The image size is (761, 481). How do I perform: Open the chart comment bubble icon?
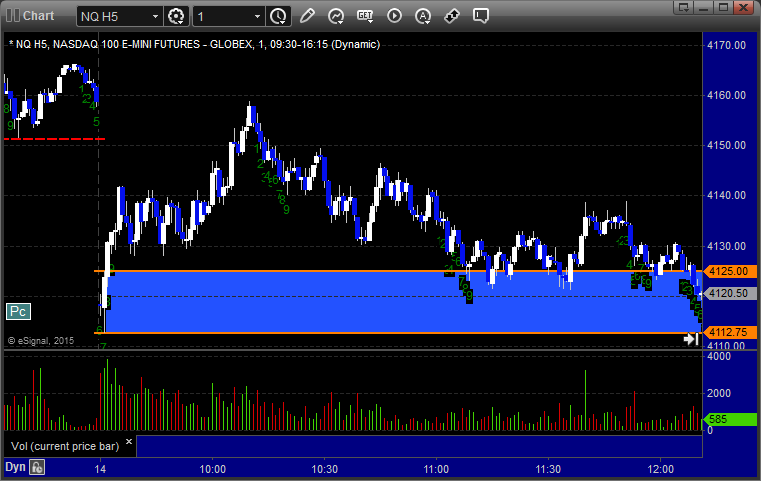coord(480,16)
